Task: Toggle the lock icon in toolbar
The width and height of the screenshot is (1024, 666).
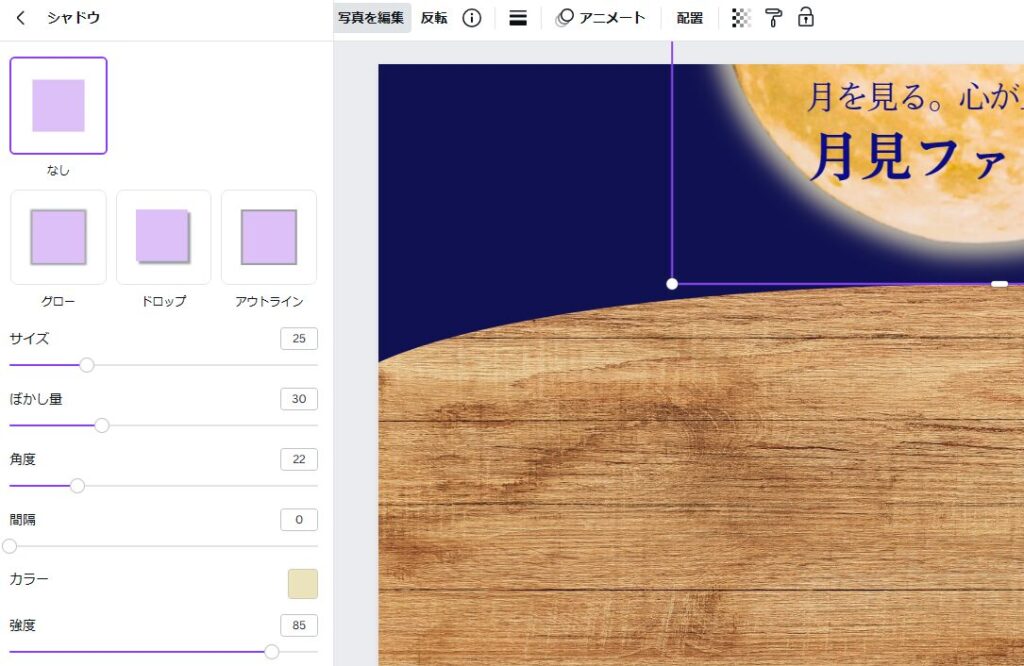Action: coord(805,18)
